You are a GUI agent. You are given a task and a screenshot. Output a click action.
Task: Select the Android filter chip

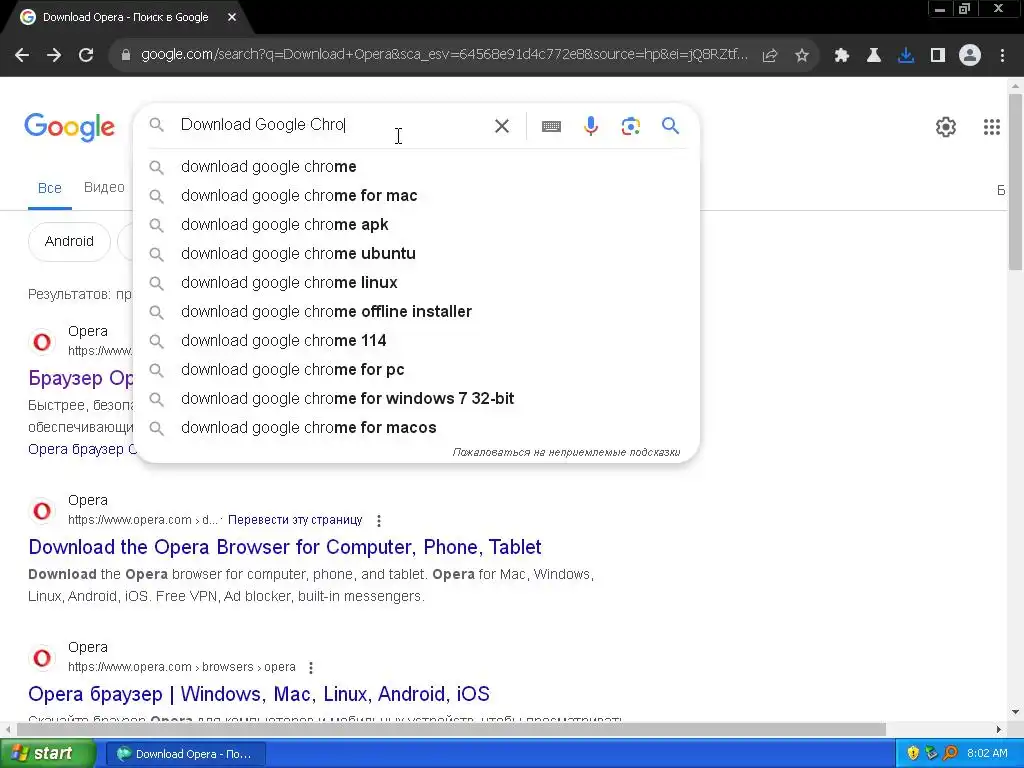click(69, 241)
